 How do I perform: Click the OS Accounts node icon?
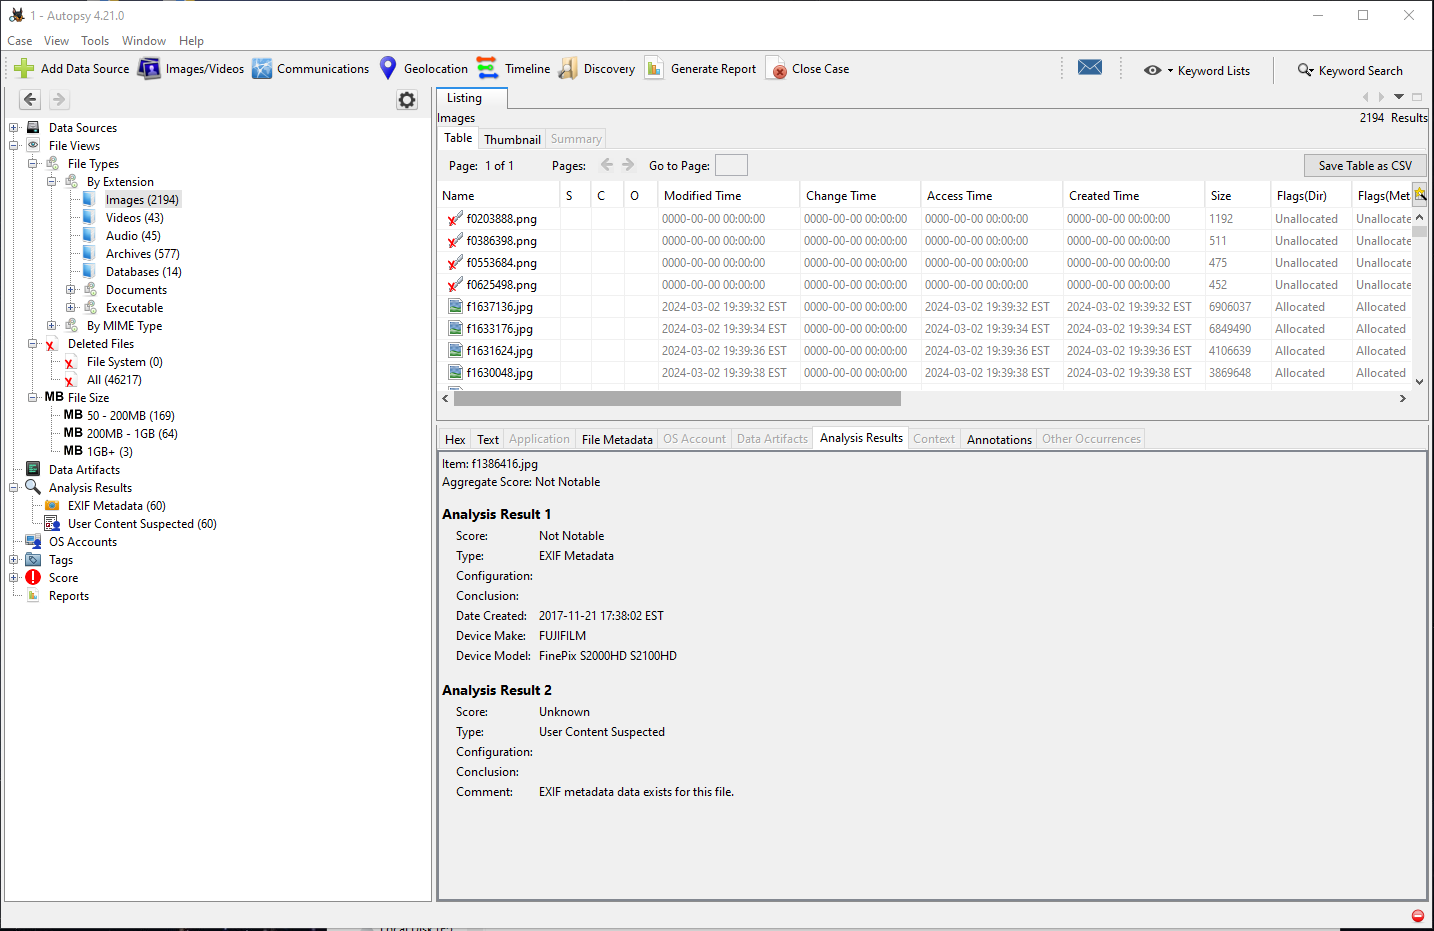click(x=33, y=541)
